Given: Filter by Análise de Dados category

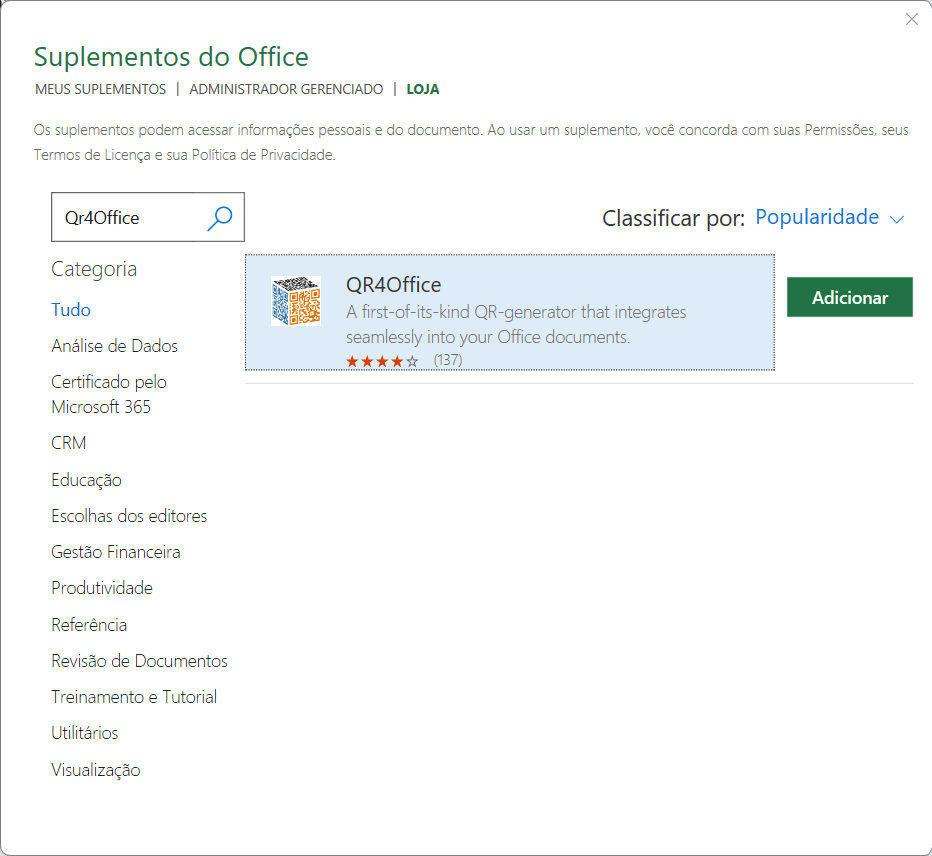Looking at the screenshot, I should [114, 346].
